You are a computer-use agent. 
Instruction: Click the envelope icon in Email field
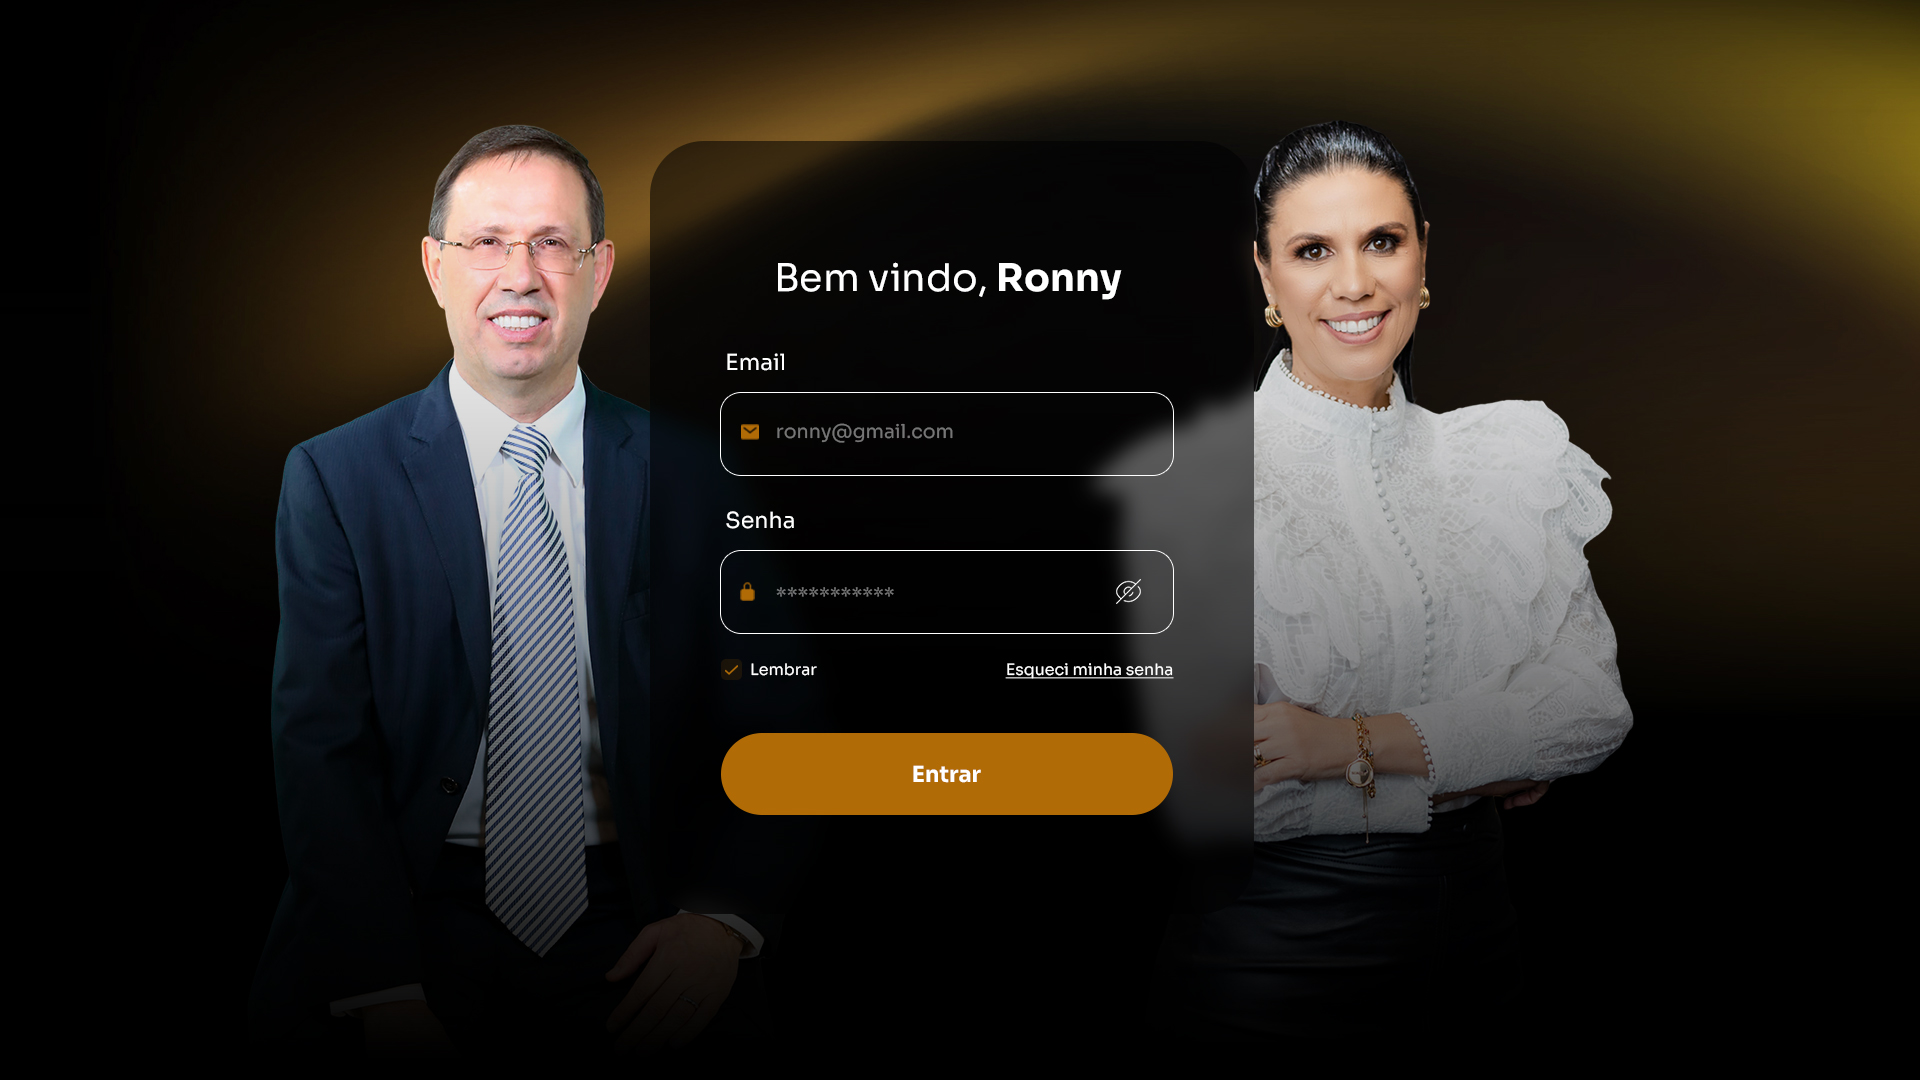[750, 432]
